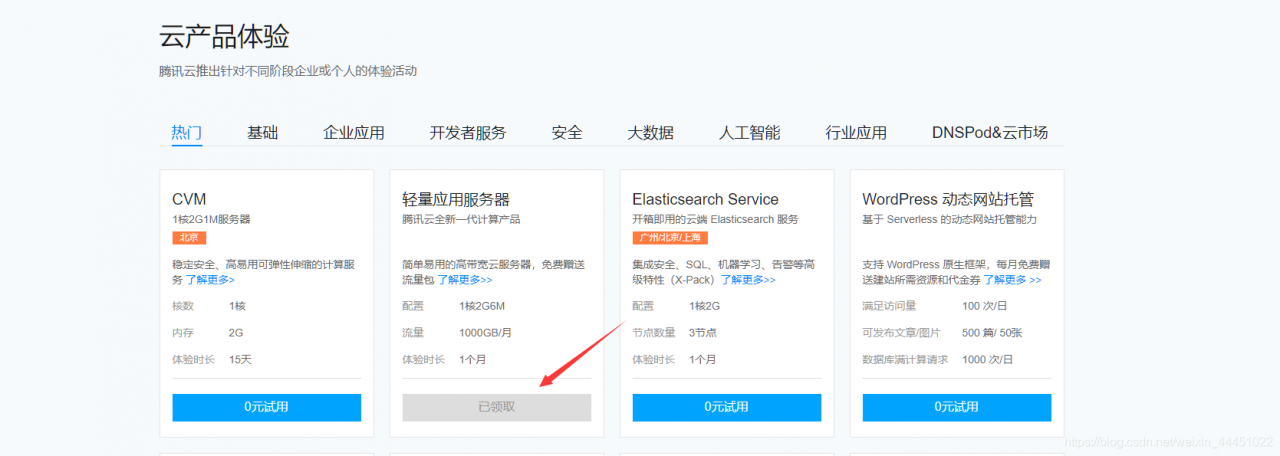1280x456 pixels.
Task: Open the 人工智能 tab
Action: [x=750, y=133]
